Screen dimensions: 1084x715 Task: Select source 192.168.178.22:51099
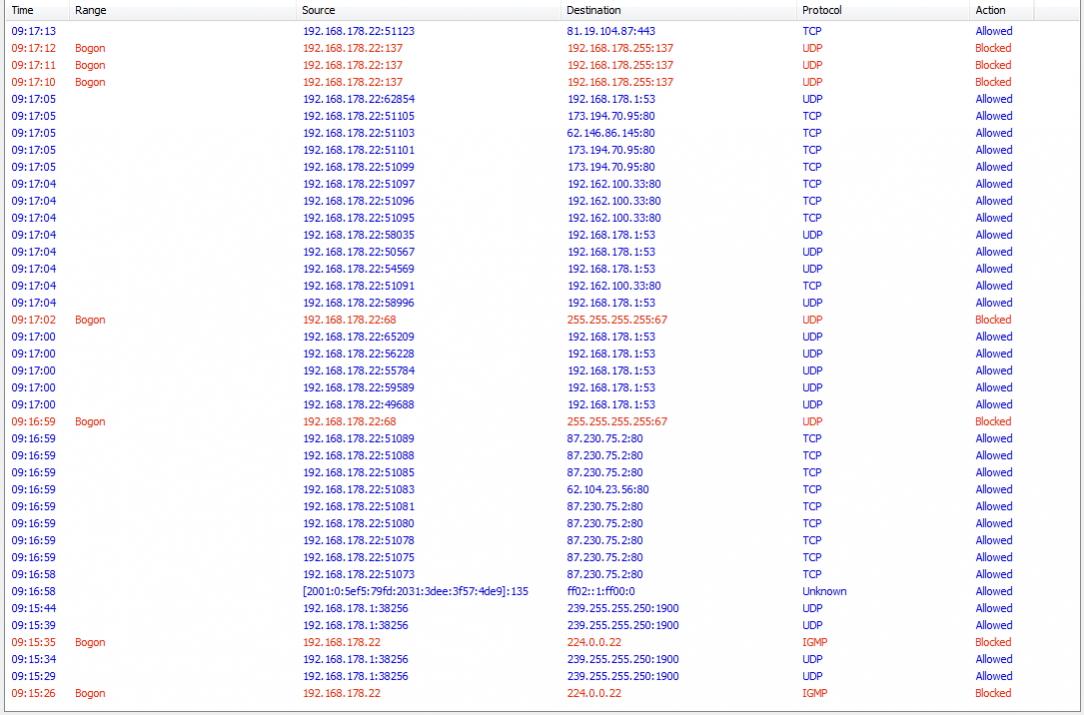point(359,167)
